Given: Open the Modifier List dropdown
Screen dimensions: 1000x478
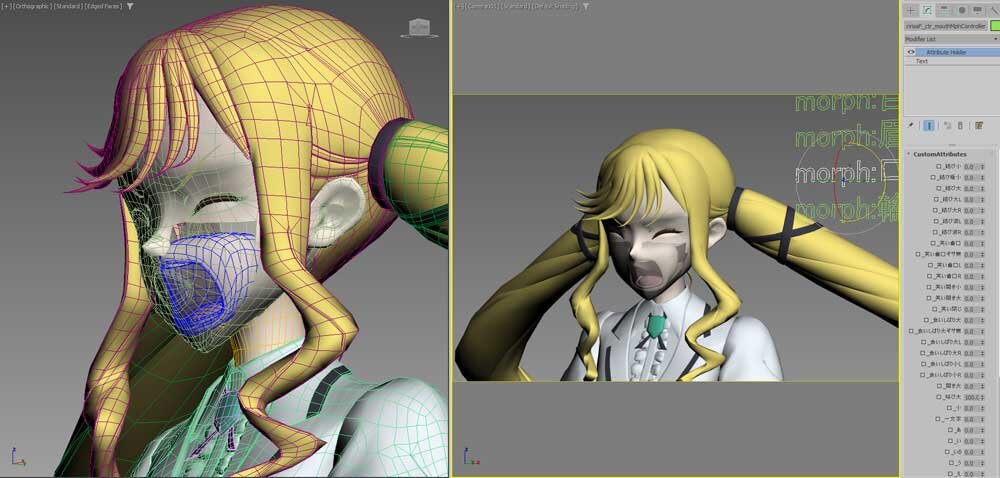Looking at the screenshot, I should (952, 39).
